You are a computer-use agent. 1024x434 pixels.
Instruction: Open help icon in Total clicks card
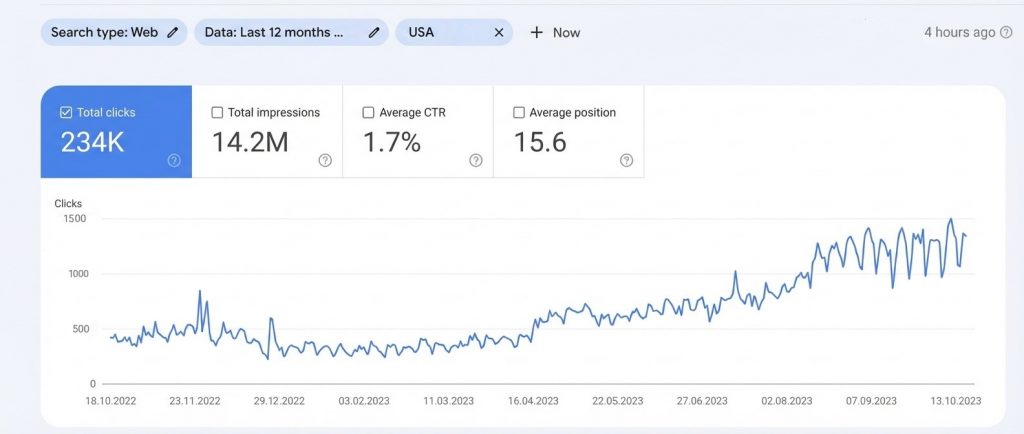click(174, 160)
